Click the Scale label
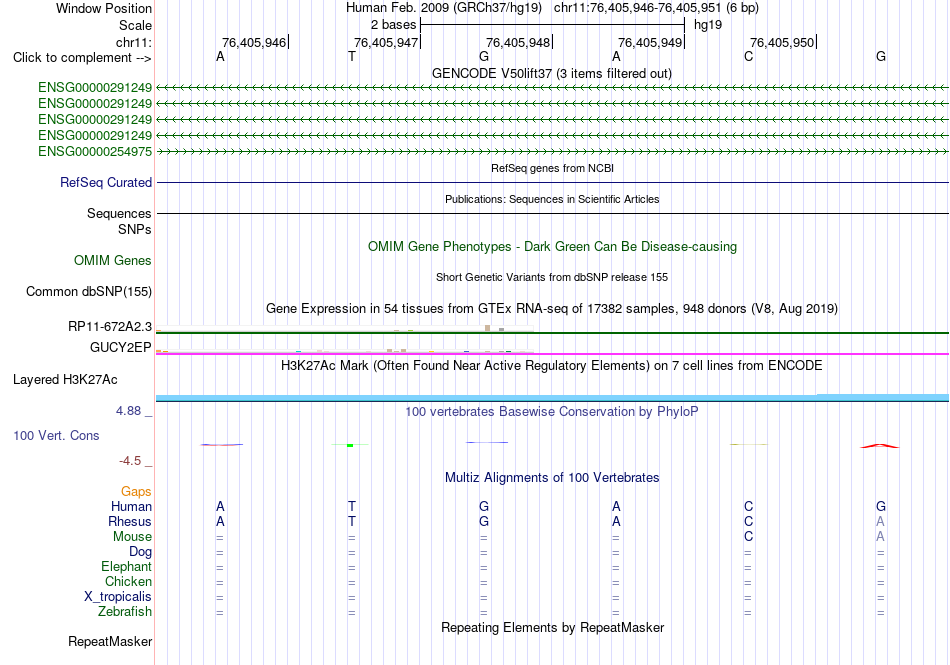This screenshot has height=665, width=950. tap(135, 25)
